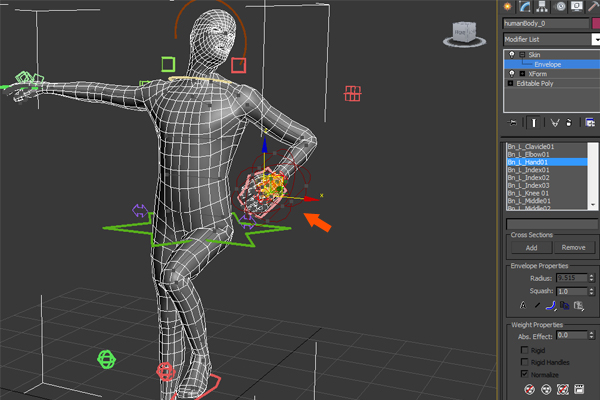Open Configure Modifier Sets icon

pyautogui.click(x=590, y=123)
